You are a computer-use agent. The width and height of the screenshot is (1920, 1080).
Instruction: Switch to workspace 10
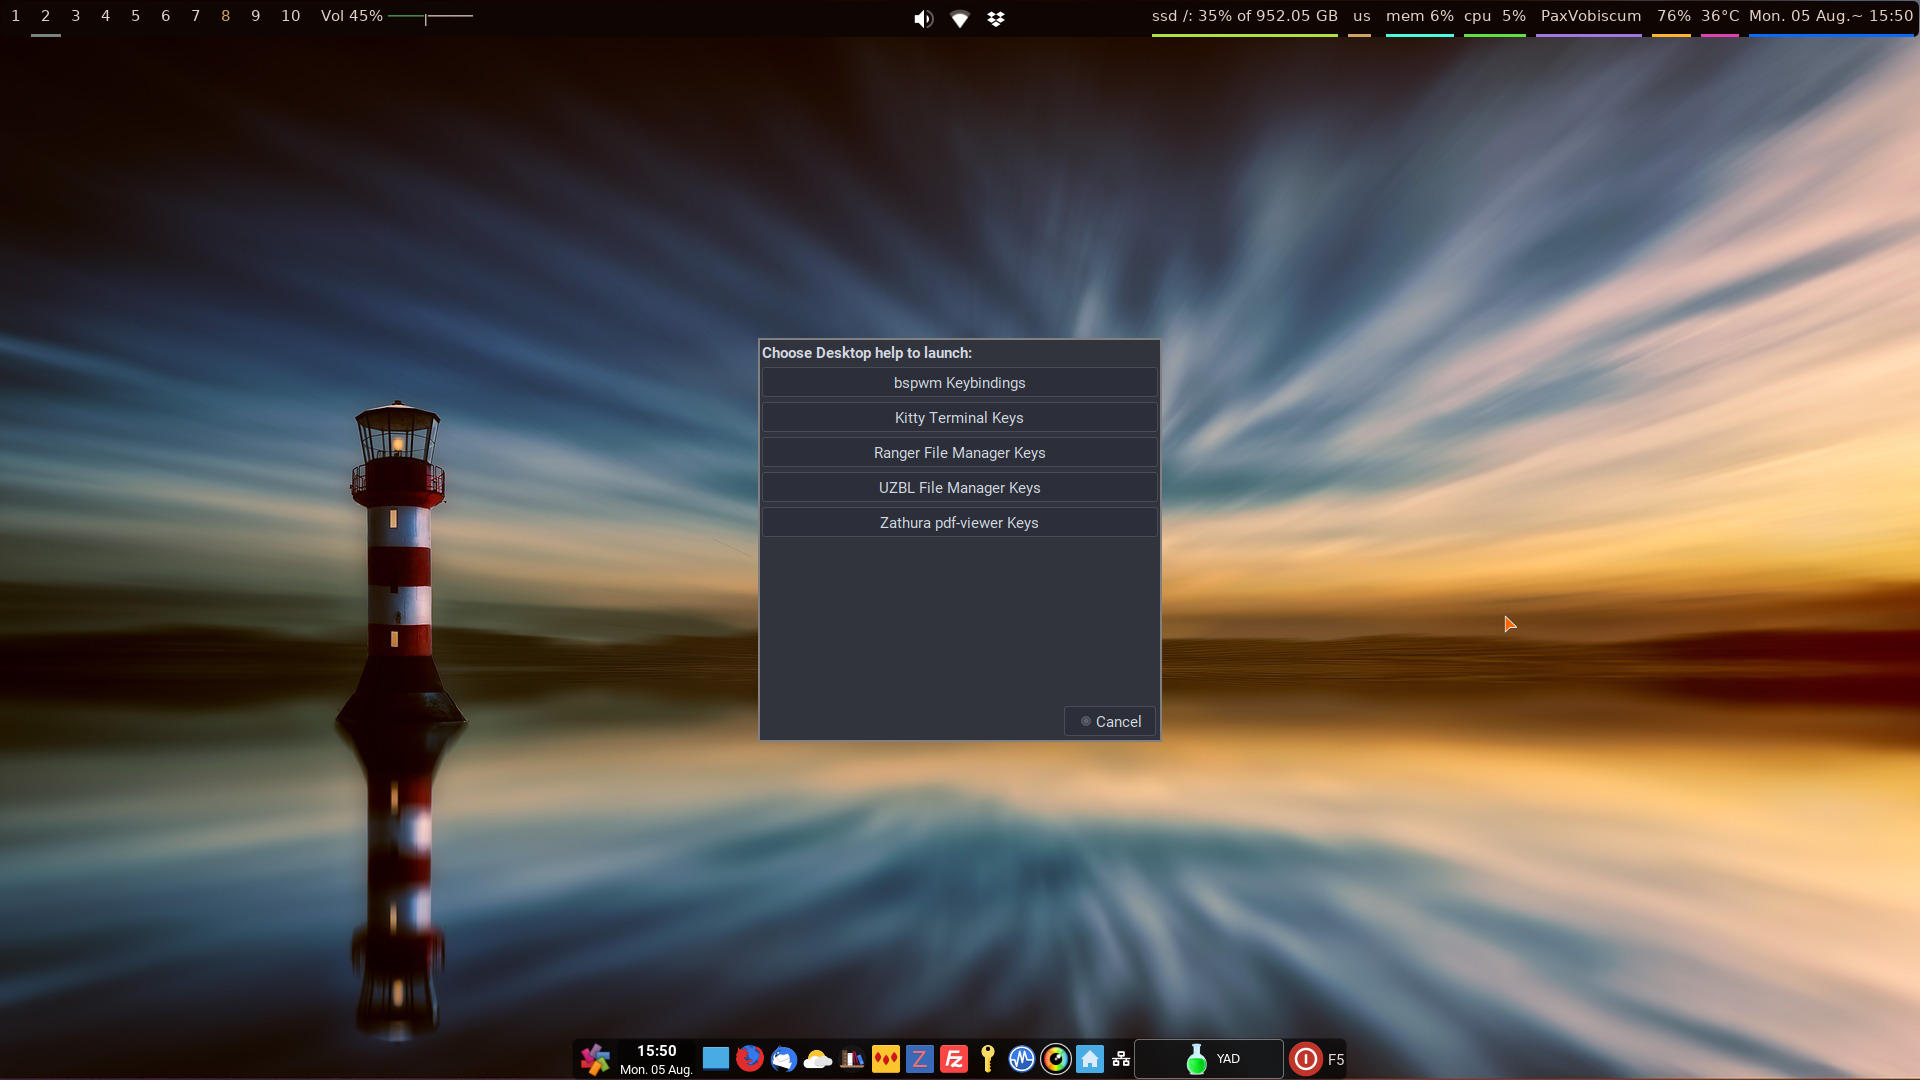[x=291, y=16]
